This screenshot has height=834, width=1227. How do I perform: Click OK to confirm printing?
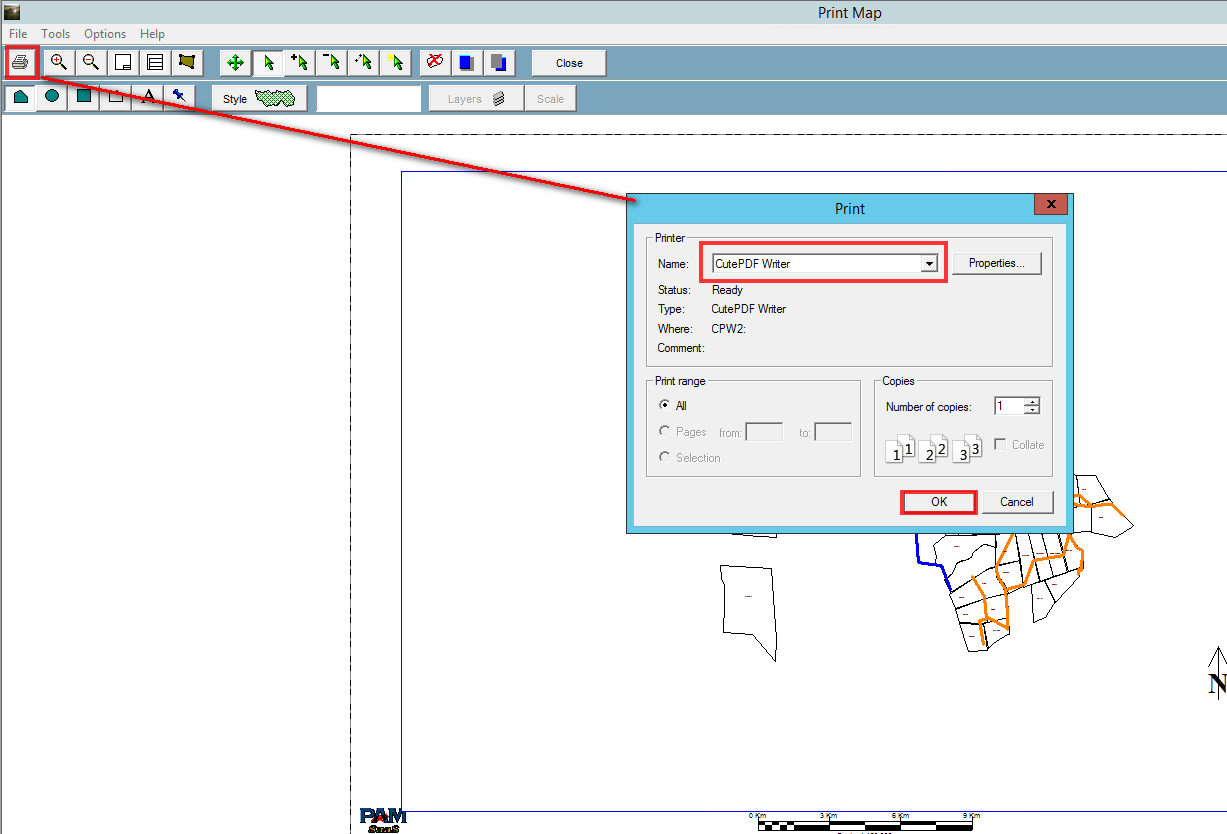[x=938, y=502]
